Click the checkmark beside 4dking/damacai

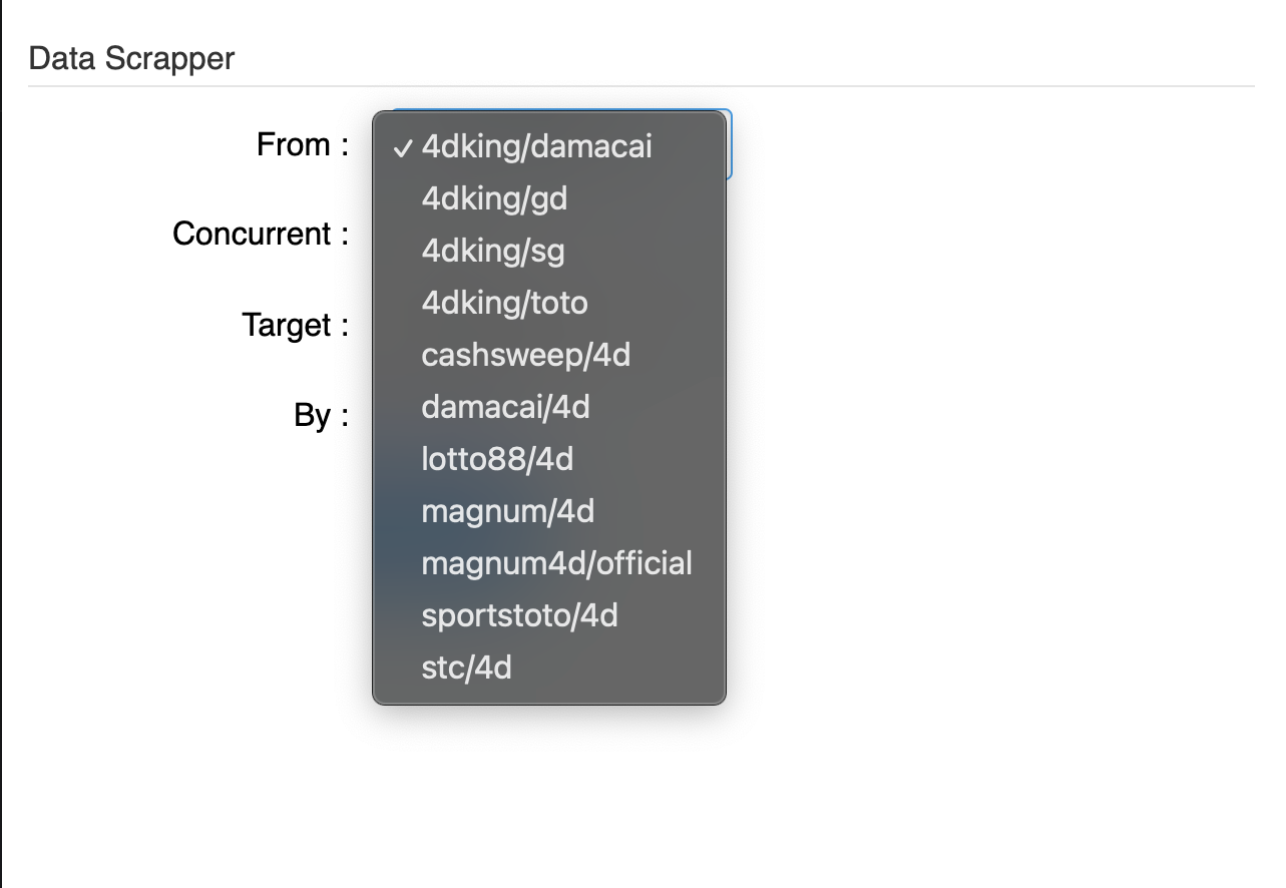[403, 148]
